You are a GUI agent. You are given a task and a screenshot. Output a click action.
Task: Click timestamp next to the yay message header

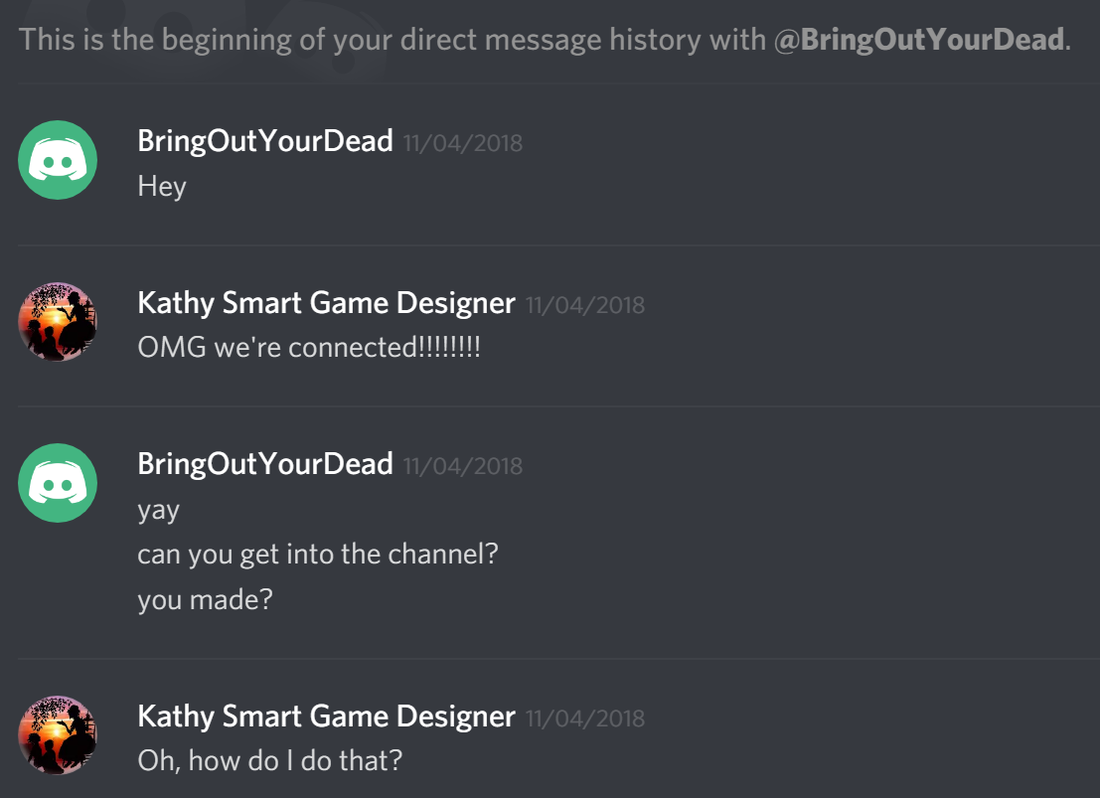(x=463, y=466)
